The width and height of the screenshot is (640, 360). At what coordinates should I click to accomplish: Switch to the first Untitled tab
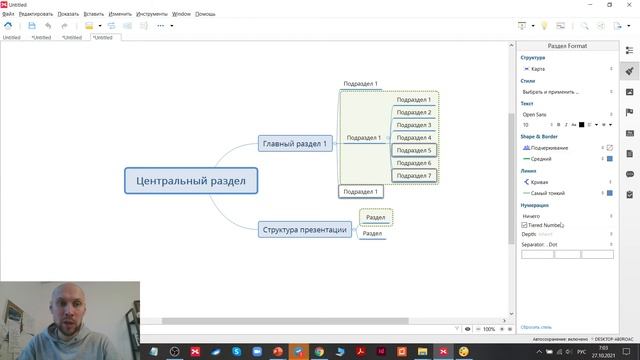pyautogui.click(x=11, y=37)
